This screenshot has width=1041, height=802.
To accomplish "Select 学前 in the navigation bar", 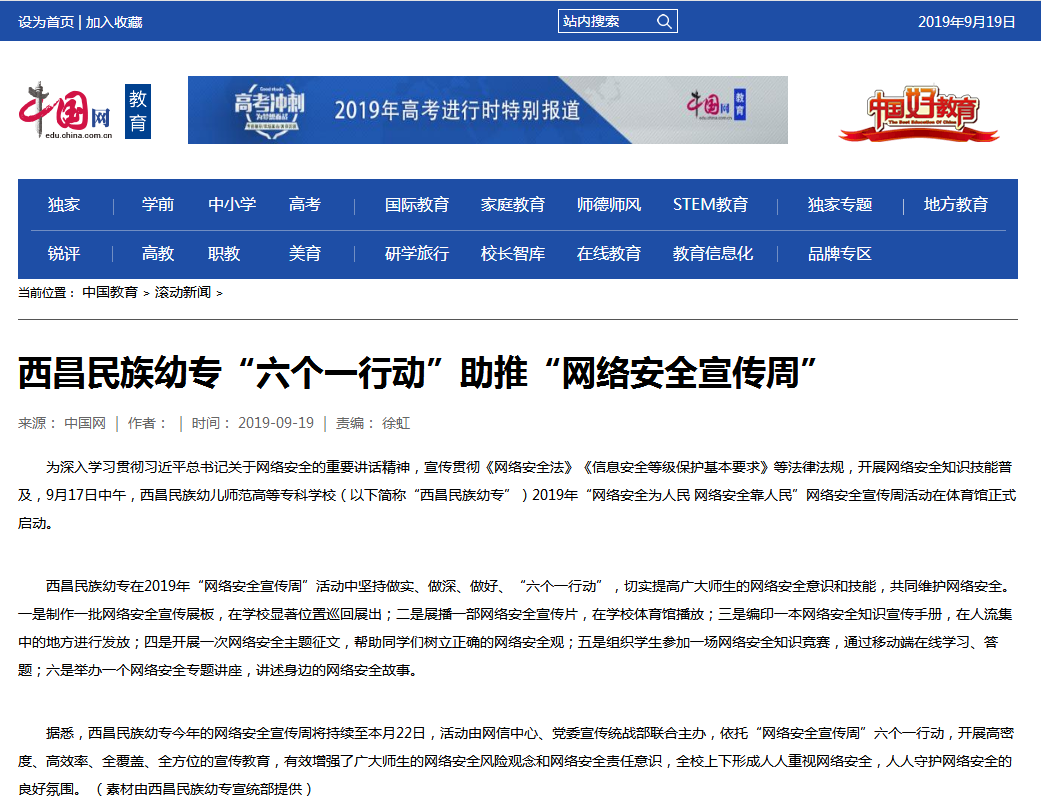I will point(158,205).
